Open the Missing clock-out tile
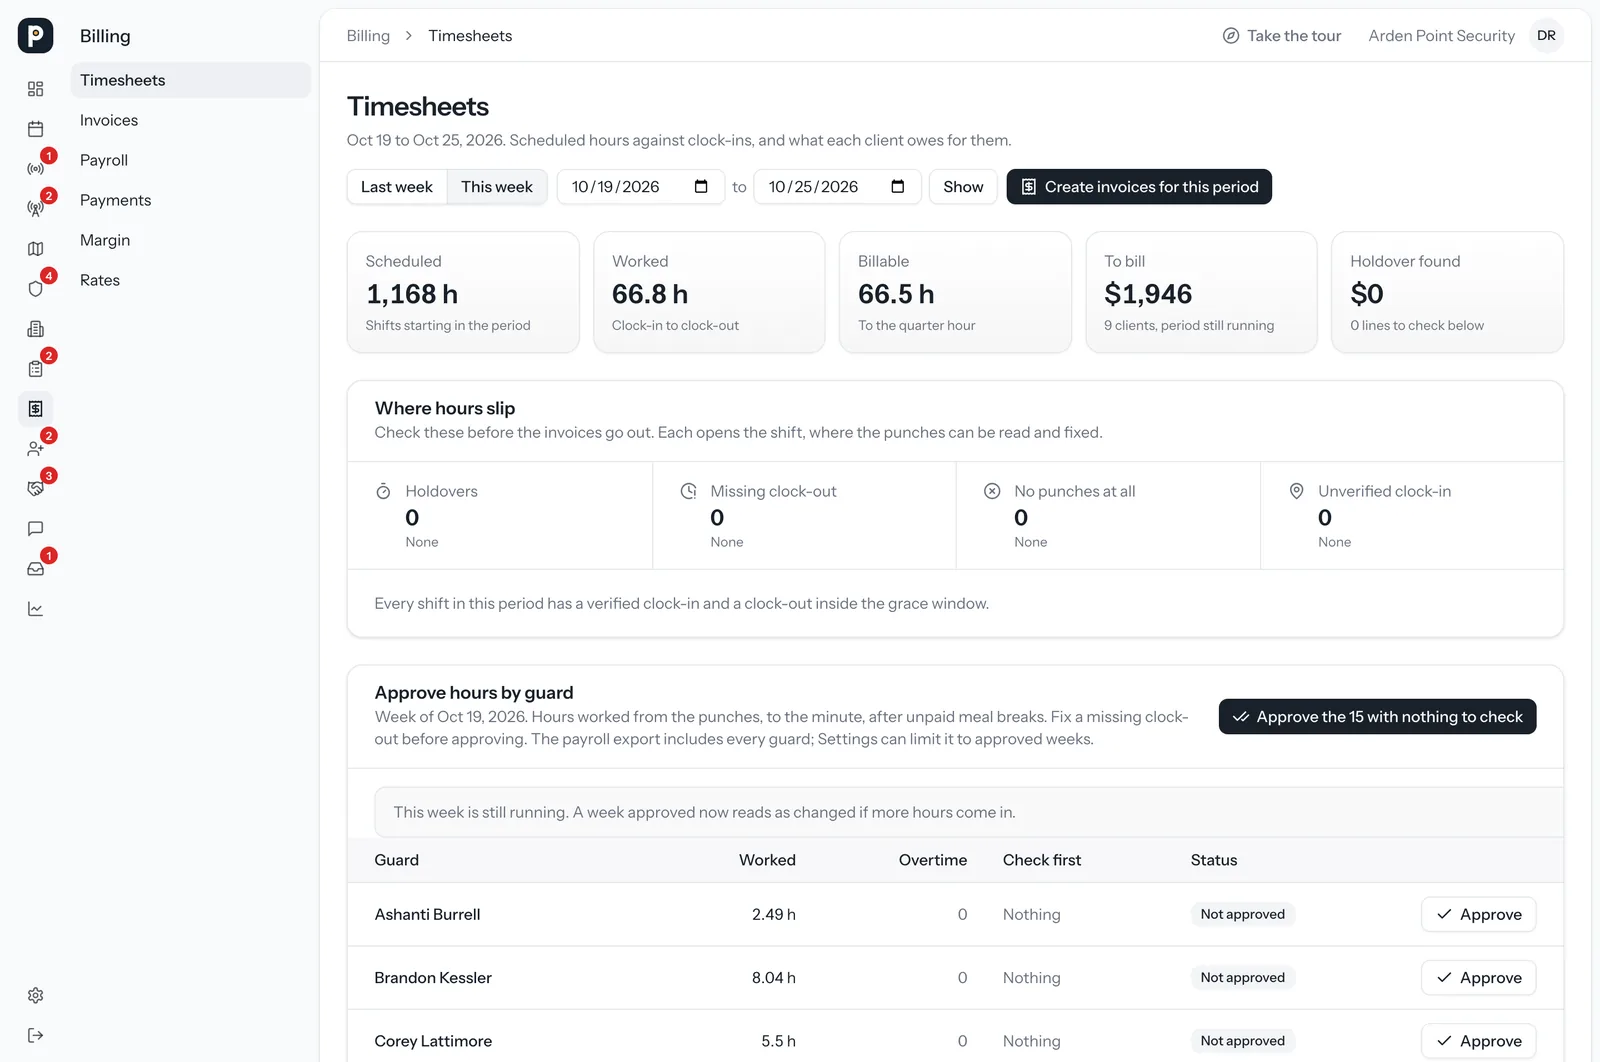This screenshot has height=1062, width=1600. tap(805, 516)
